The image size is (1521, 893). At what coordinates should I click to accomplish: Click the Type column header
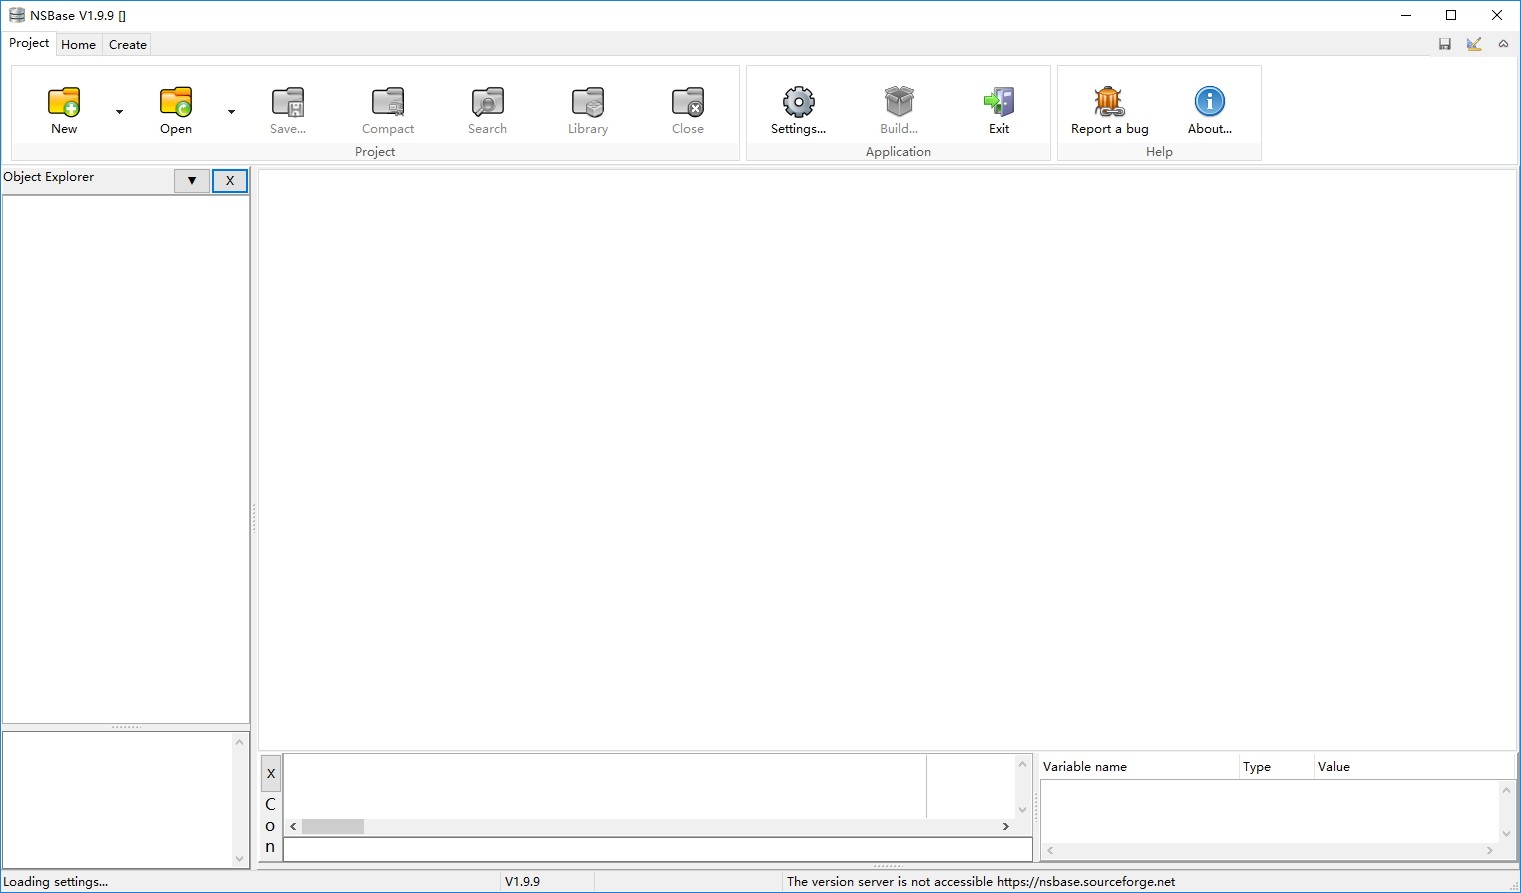(1276, 767)
